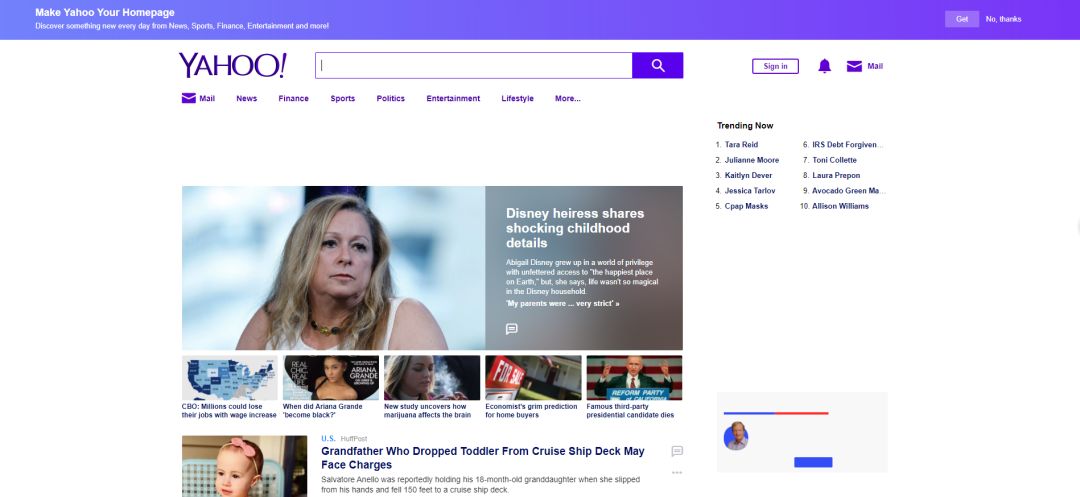Viewport: 1080px width, 497px height.
Task: Open the Entertainment navigation tab
Action: [453, 98]
